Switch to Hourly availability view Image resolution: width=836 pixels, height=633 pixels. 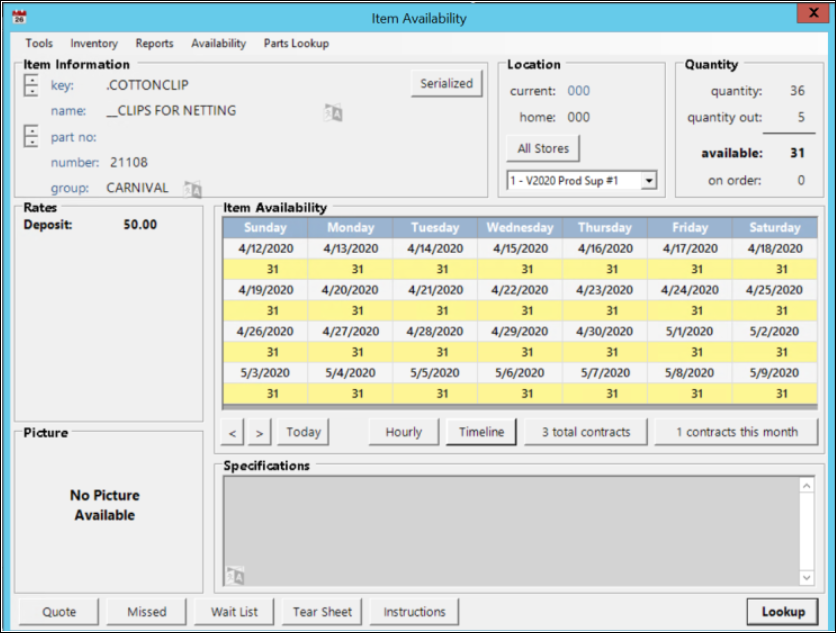(403, 432)
